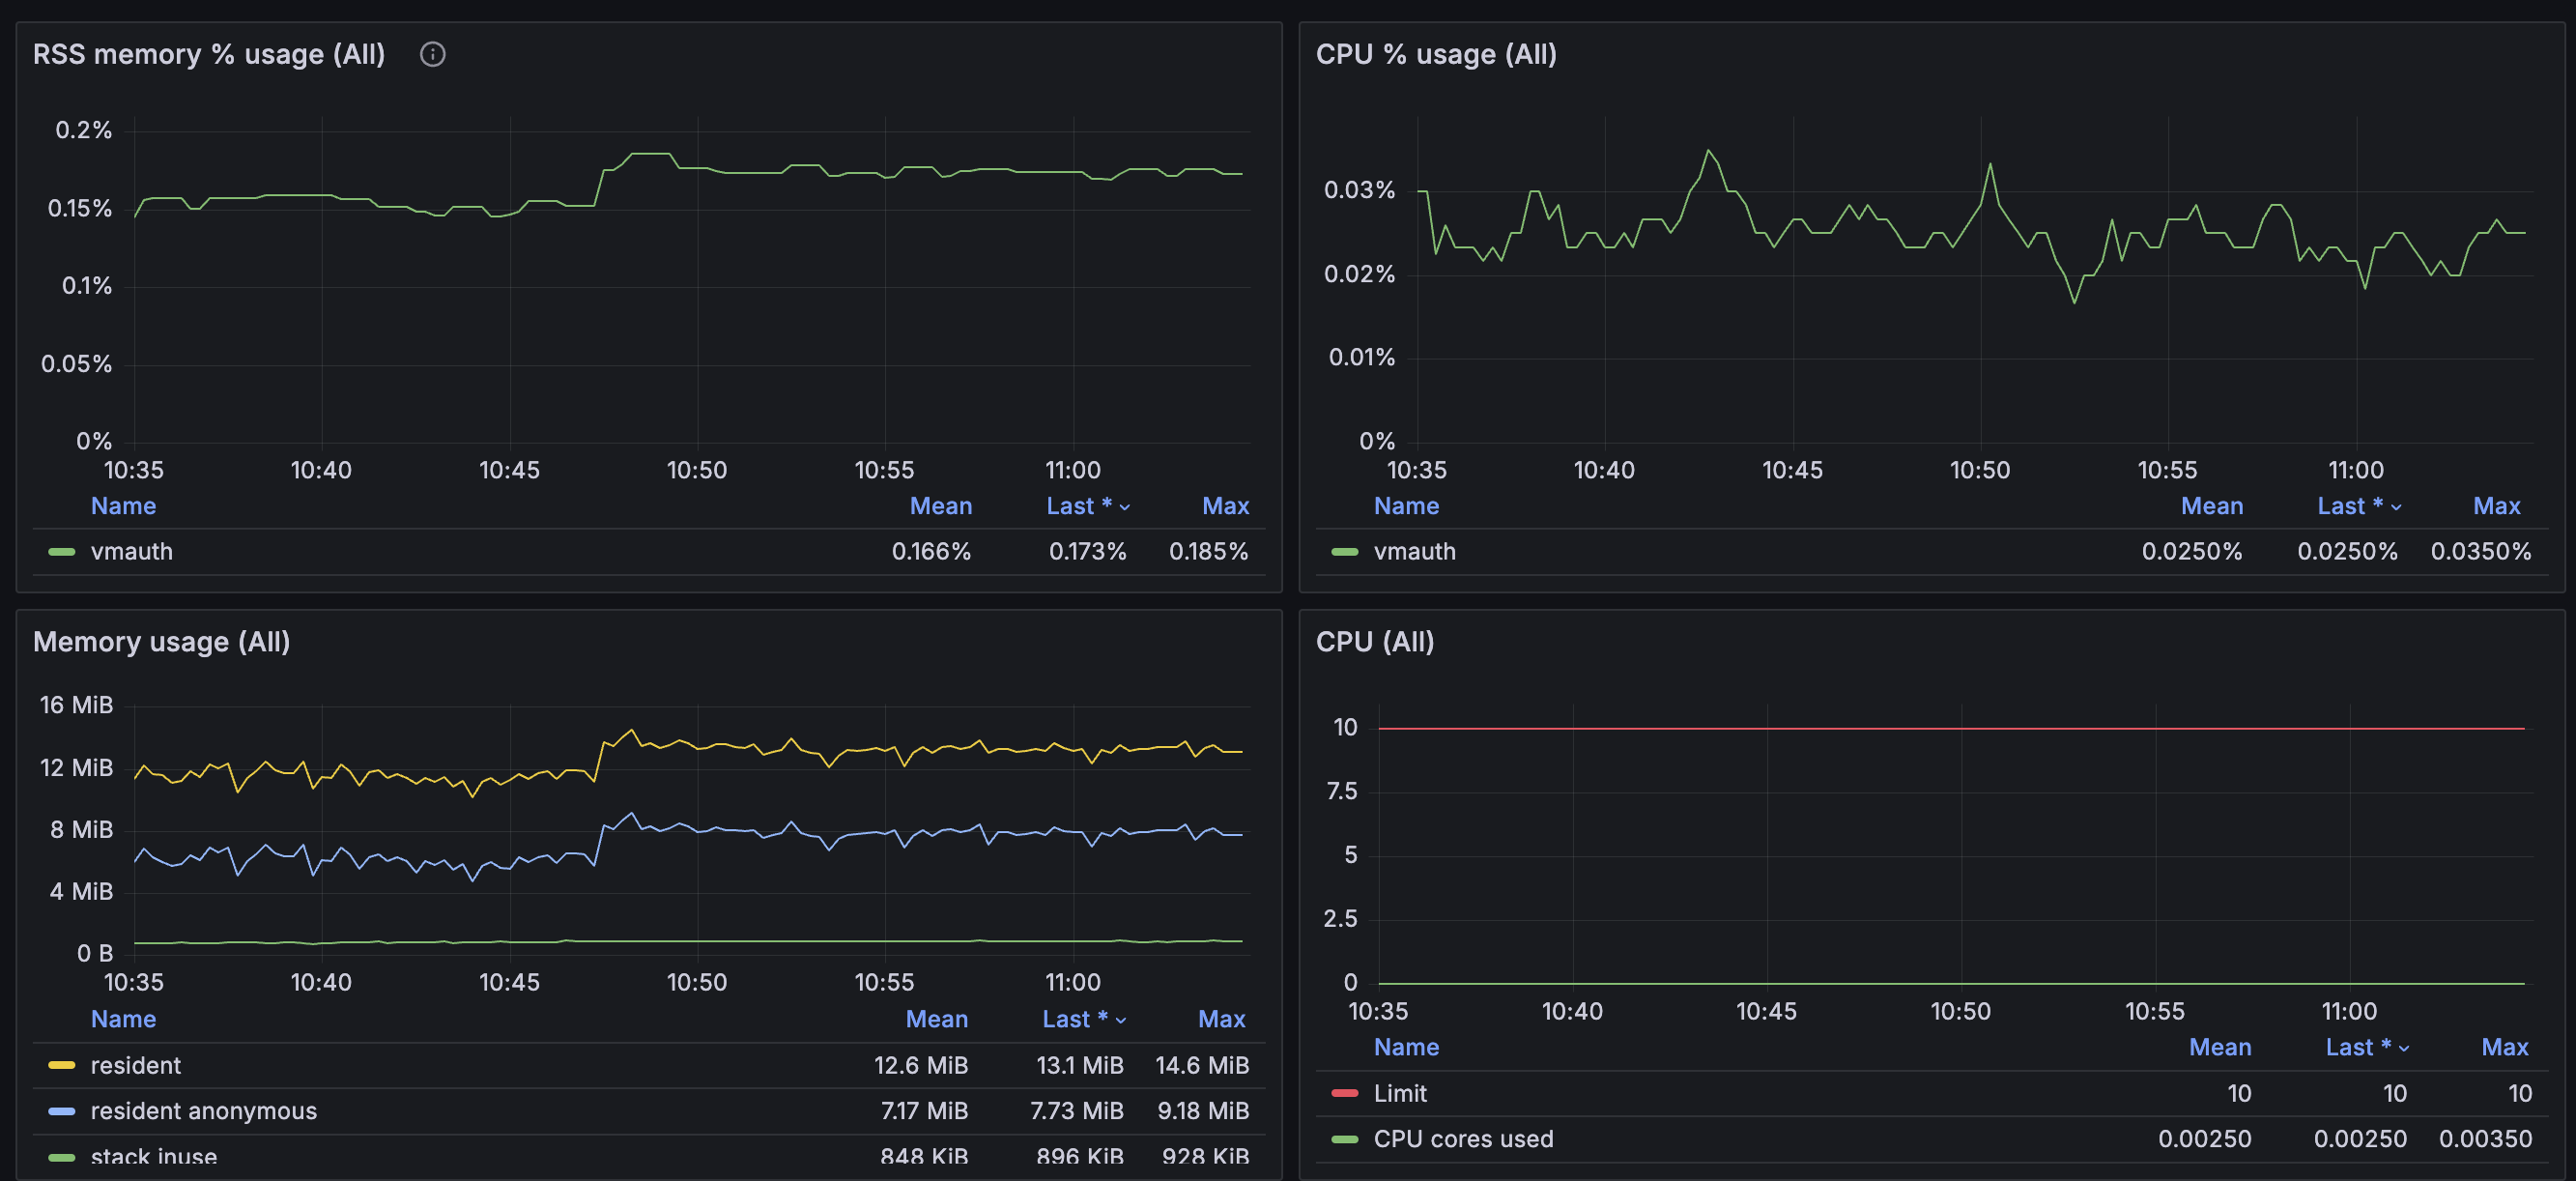Toggle resident anonymous series visibility
This screenshot has height=1181, width=2576.
coord(203,1111)
